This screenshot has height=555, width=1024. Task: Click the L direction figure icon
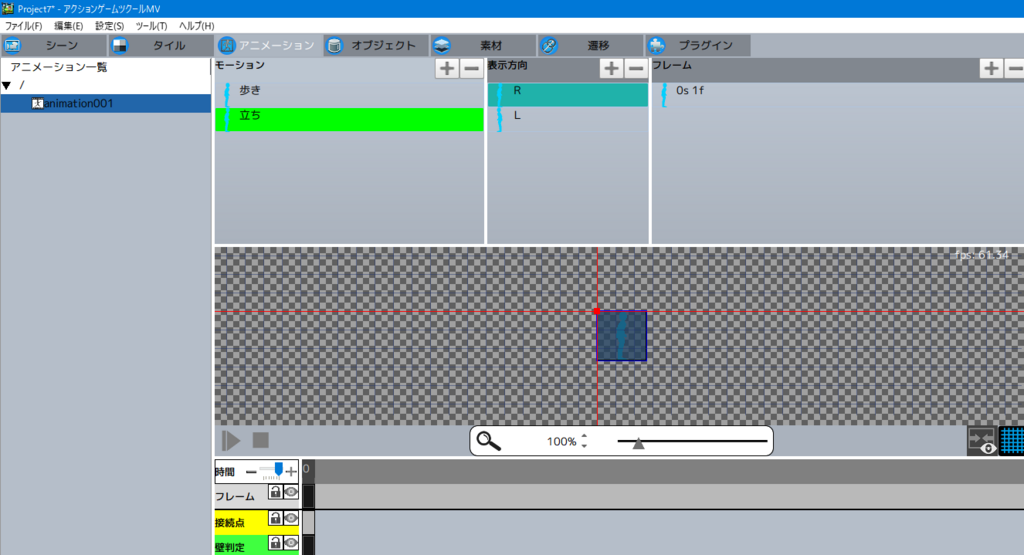click(500, 120)
